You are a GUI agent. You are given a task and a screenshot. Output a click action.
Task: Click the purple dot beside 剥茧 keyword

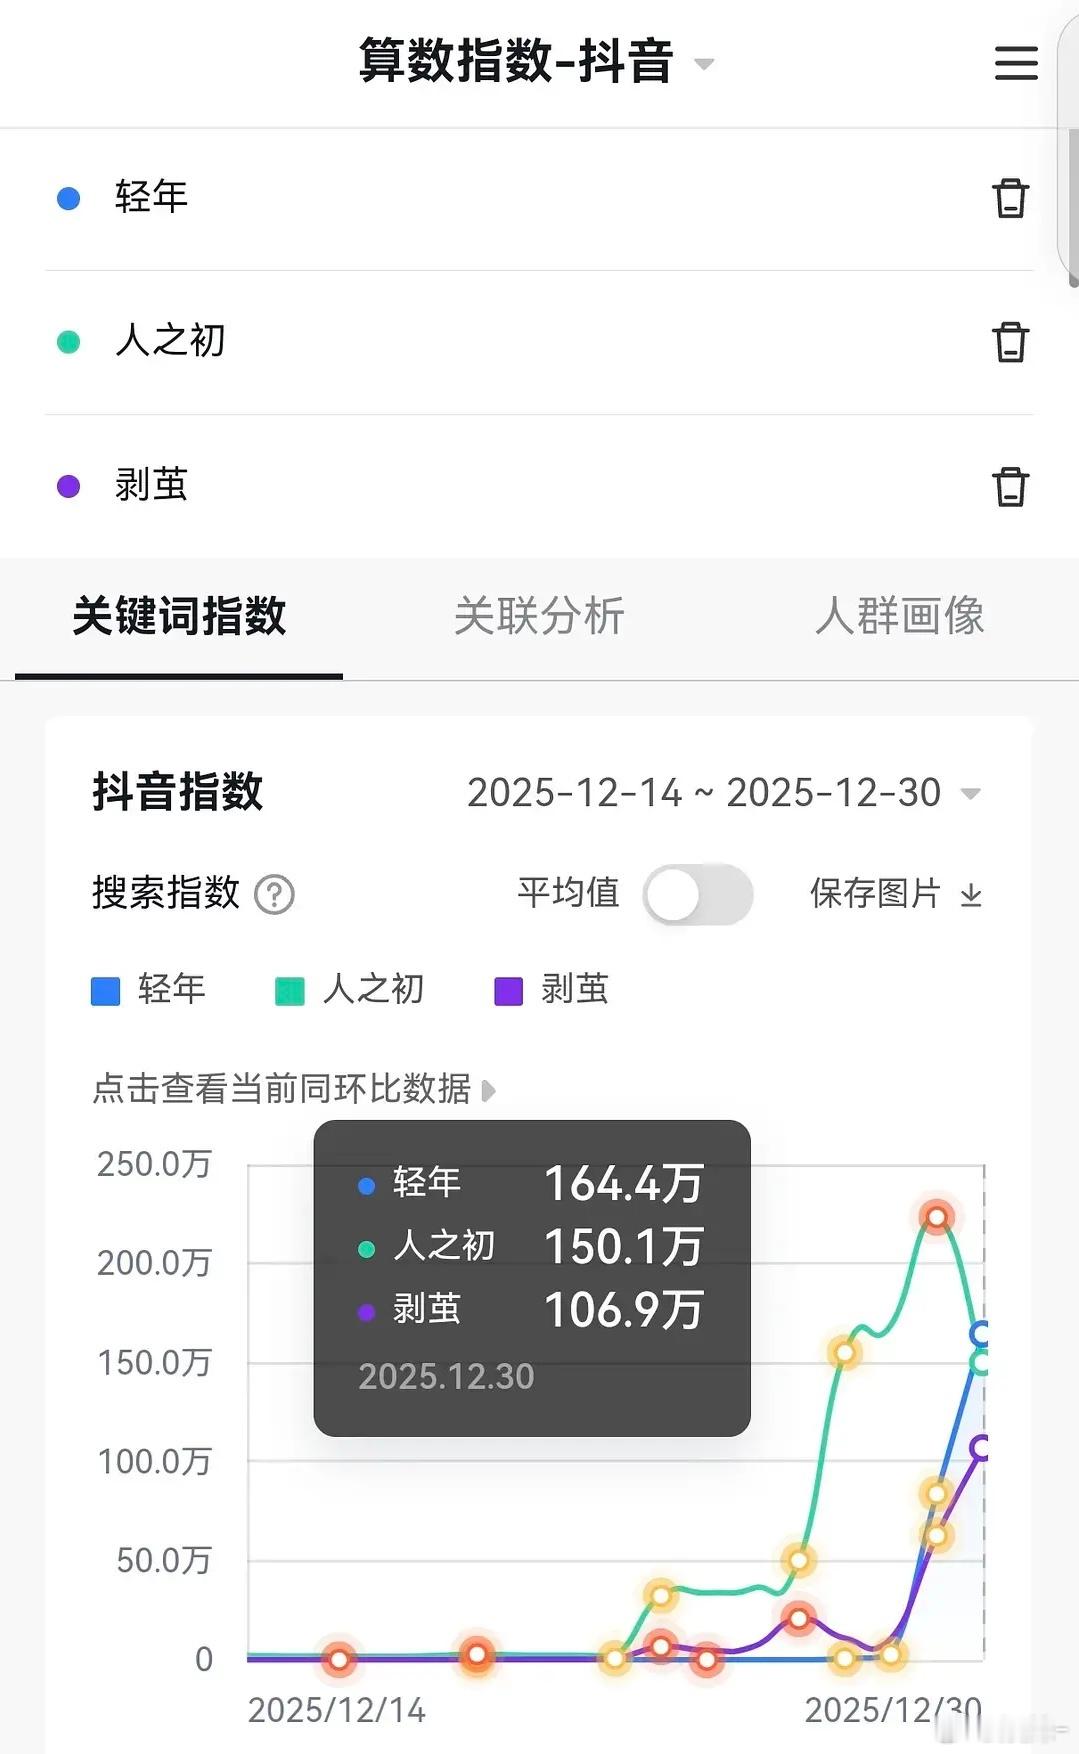pos(68,486)
